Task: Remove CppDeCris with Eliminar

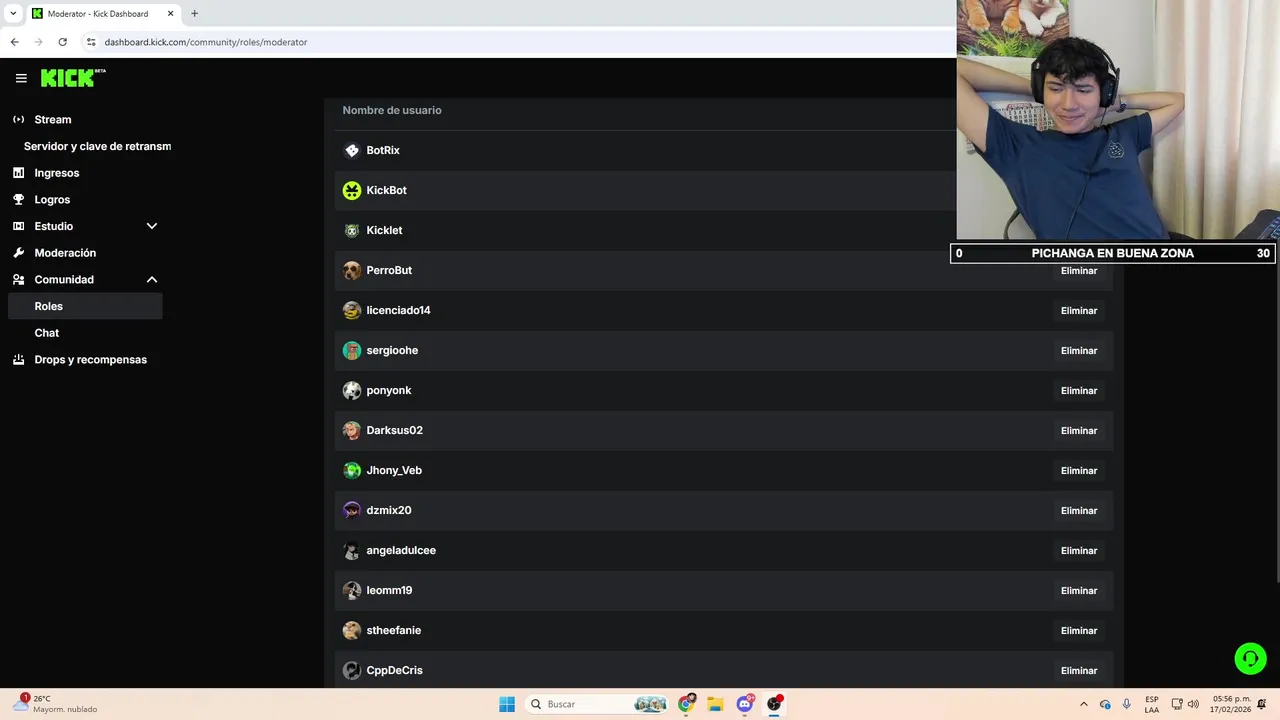Action: [1079, 670]
